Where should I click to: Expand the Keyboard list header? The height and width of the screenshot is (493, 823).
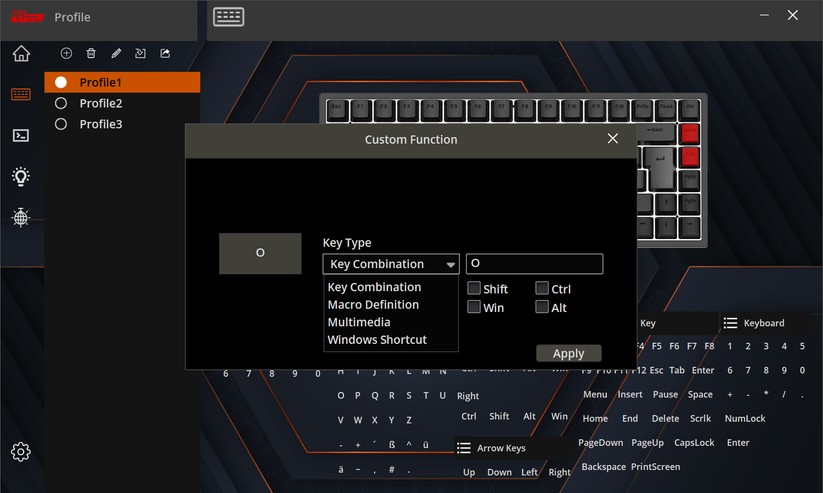(x=763, y=323)
